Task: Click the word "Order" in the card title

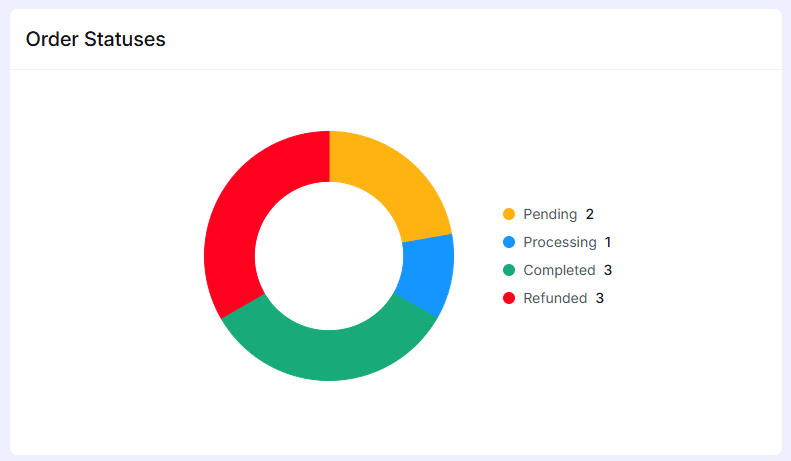Action: pos(52,39)
